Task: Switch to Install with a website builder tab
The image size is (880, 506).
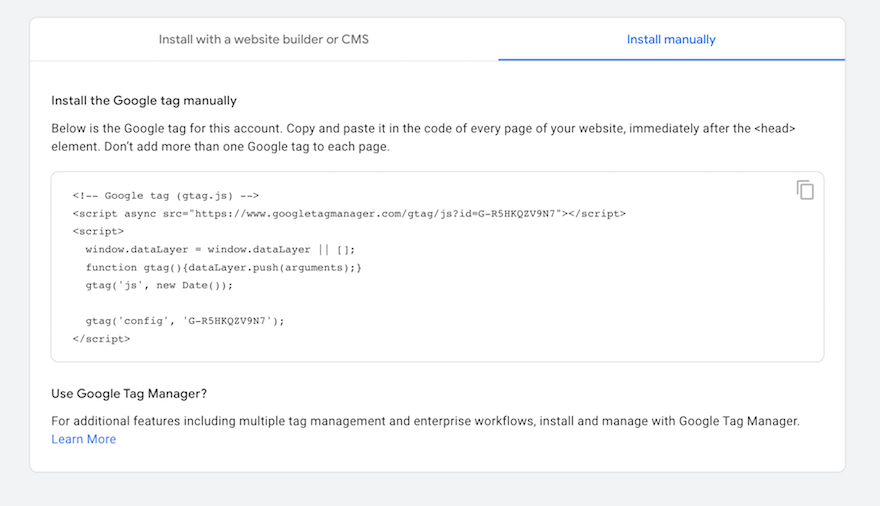Action: point(264,39)
